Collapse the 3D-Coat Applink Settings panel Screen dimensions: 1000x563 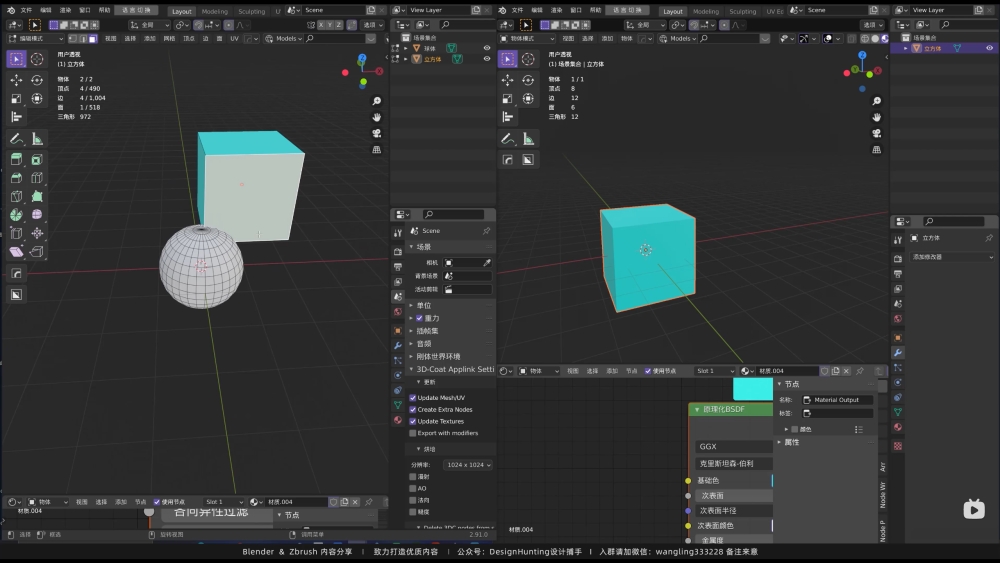click(450, 369)
